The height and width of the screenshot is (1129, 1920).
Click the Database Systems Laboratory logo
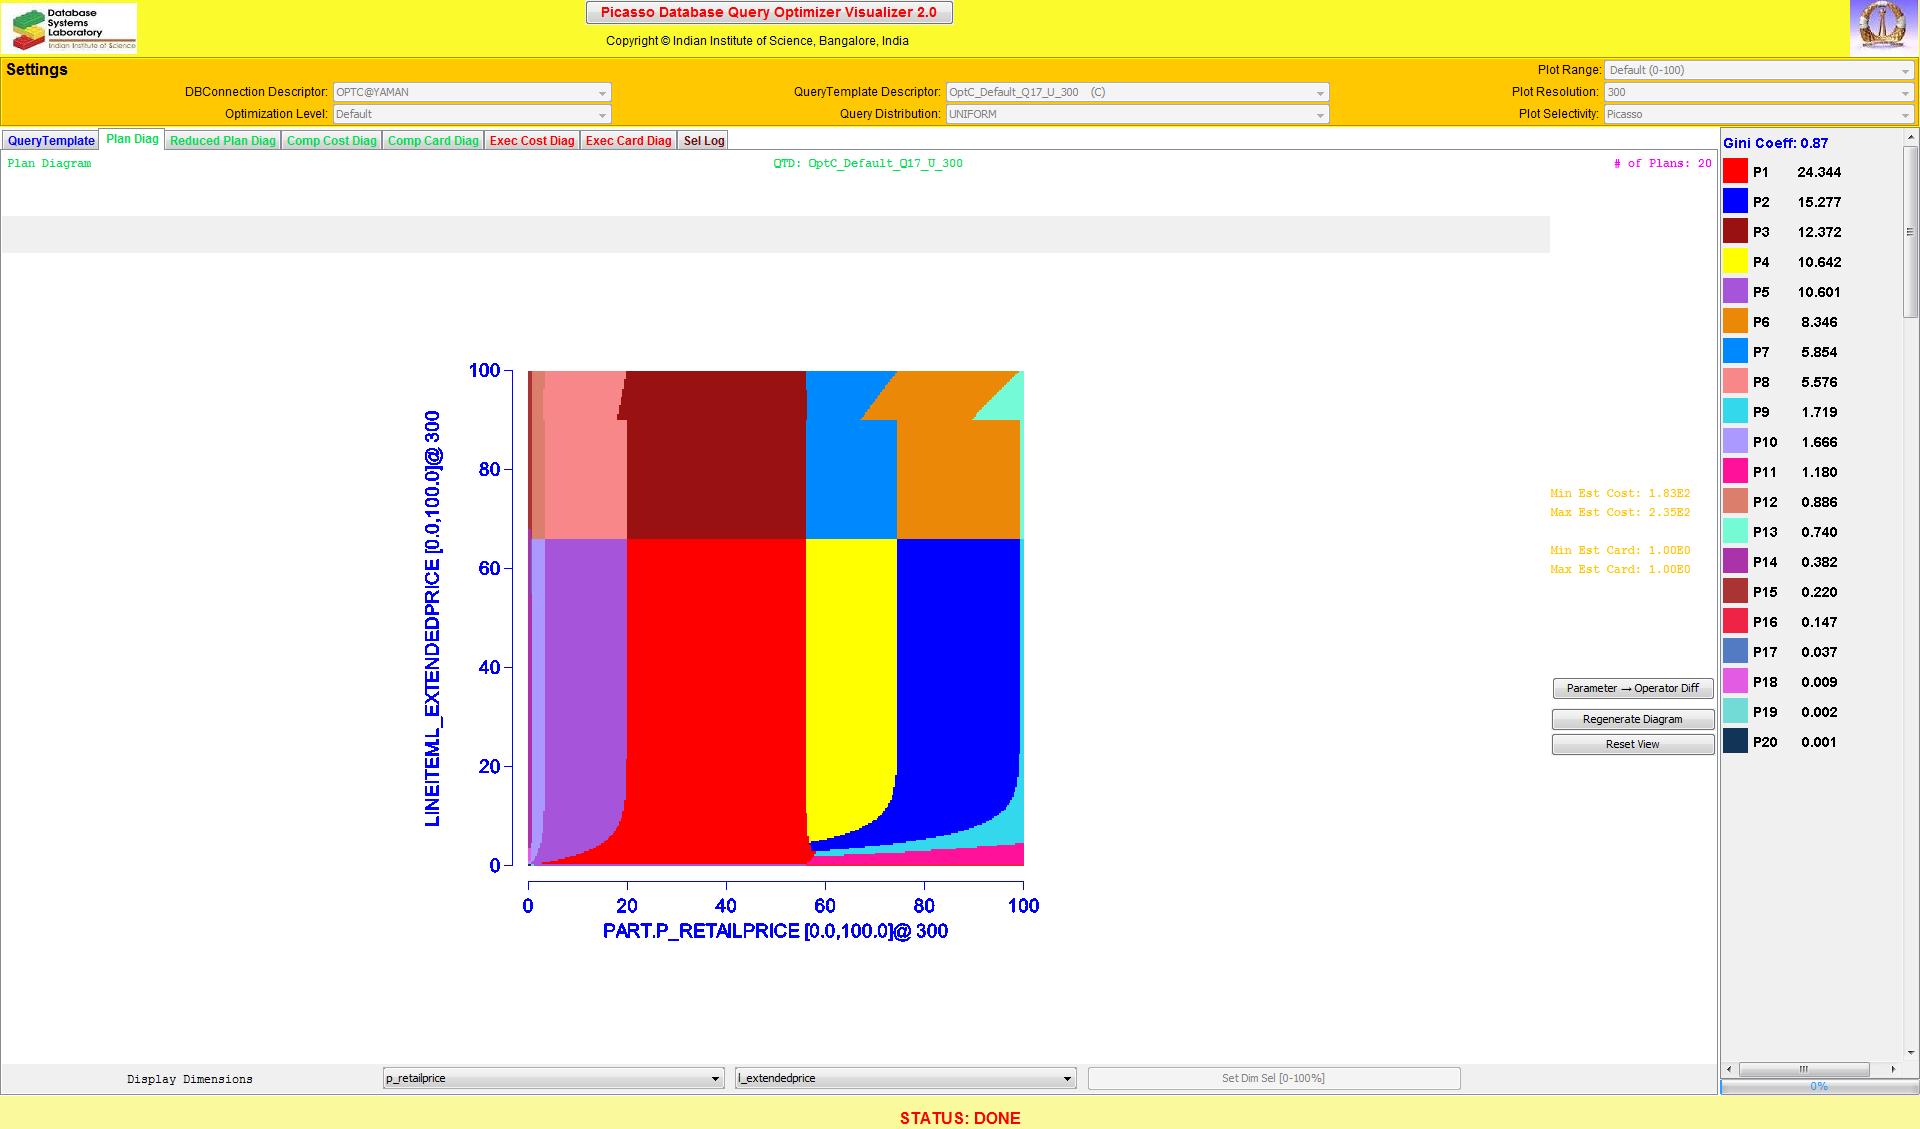[x=70, y=28]
